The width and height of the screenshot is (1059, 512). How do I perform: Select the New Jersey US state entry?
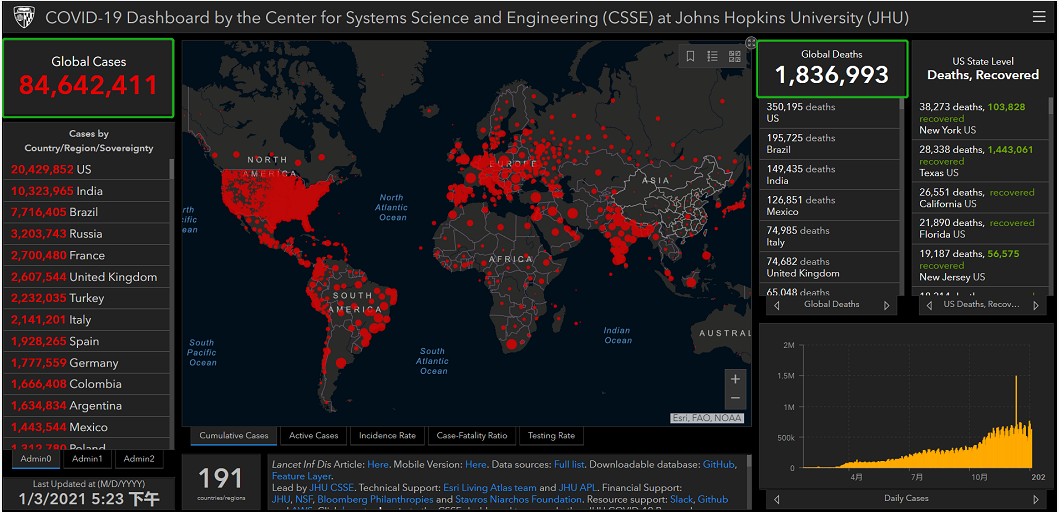[980, 265]
